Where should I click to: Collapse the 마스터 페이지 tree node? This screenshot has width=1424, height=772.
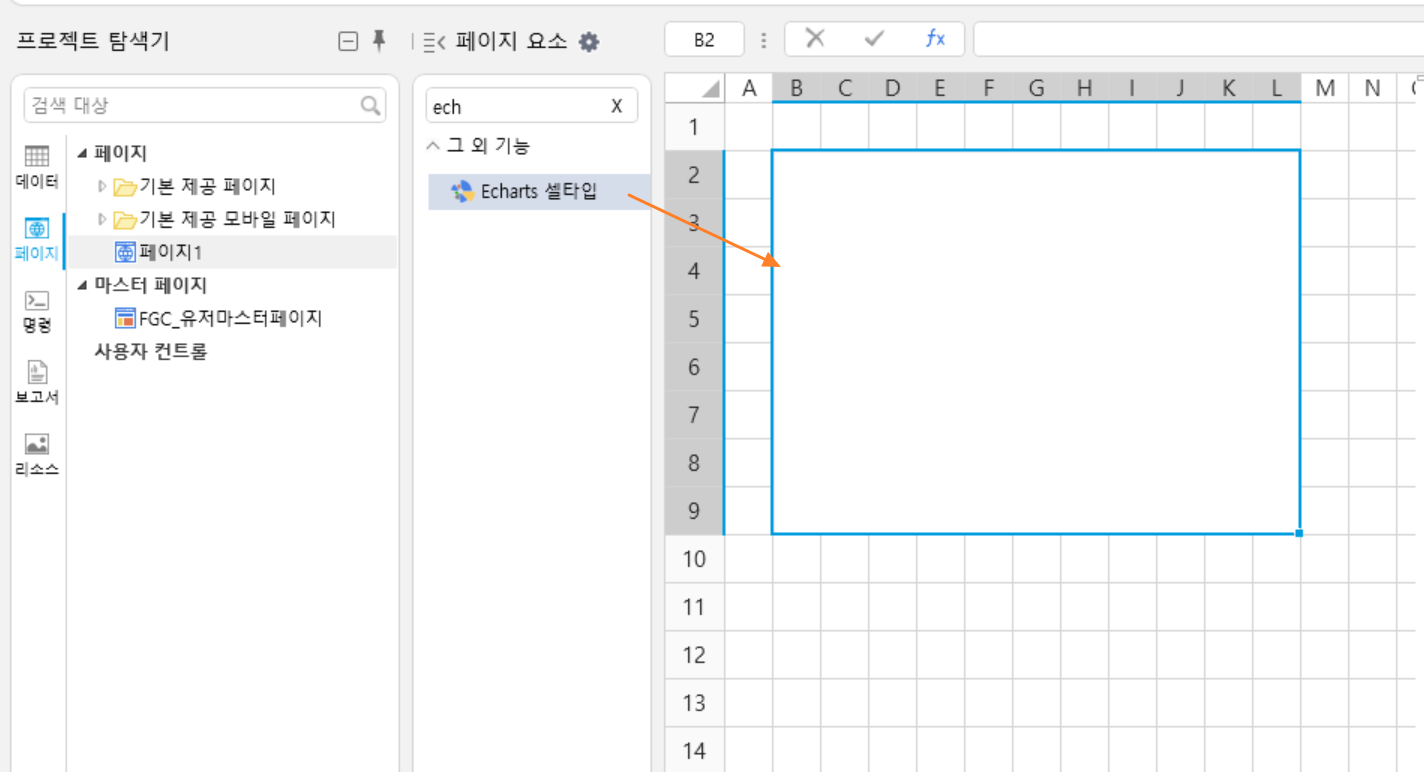(x=82, y=286)
